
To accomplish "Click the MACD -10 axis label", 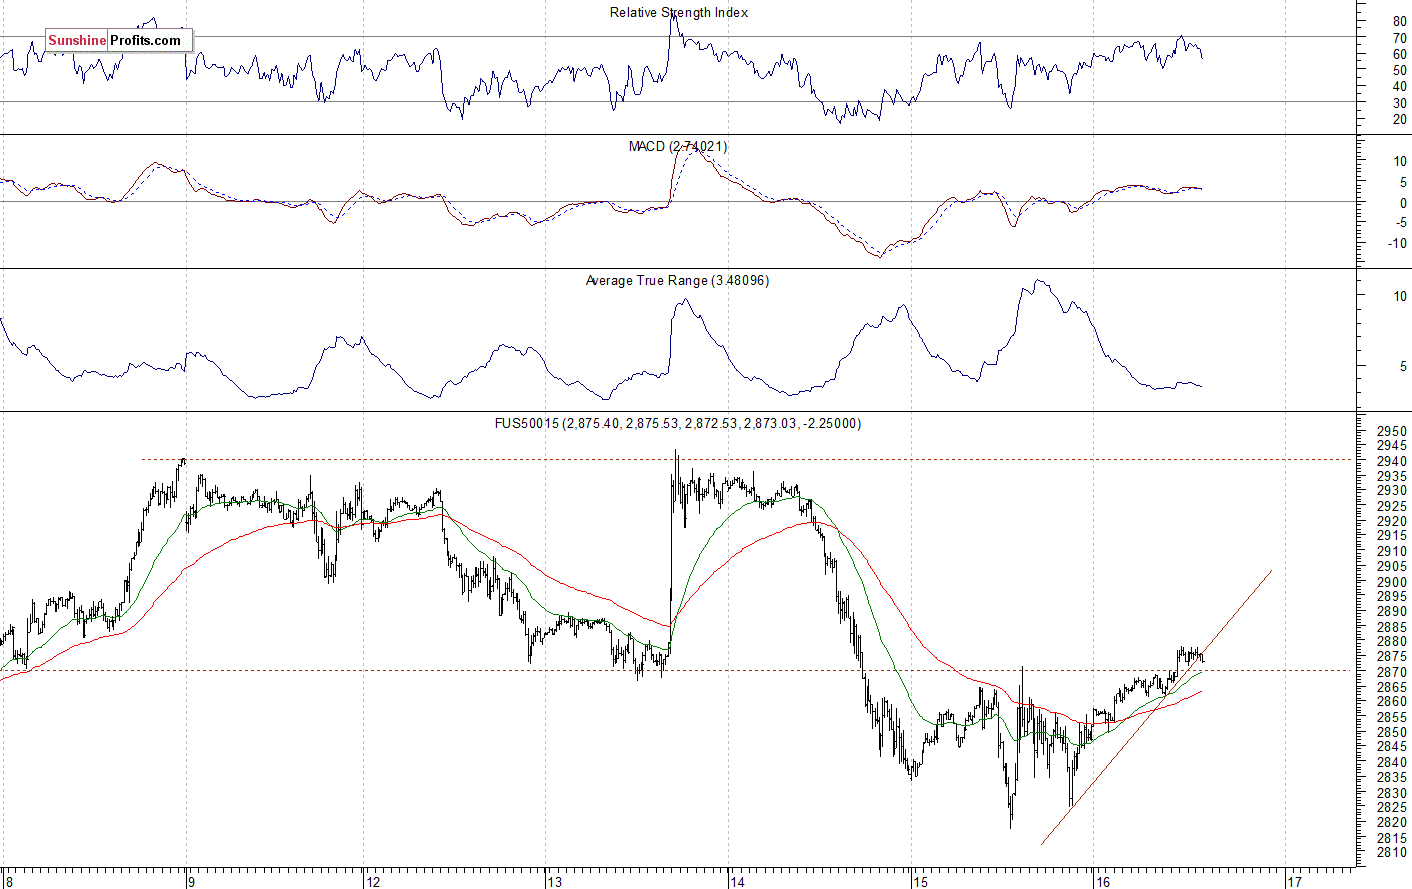I will (x=1397, y=243).
